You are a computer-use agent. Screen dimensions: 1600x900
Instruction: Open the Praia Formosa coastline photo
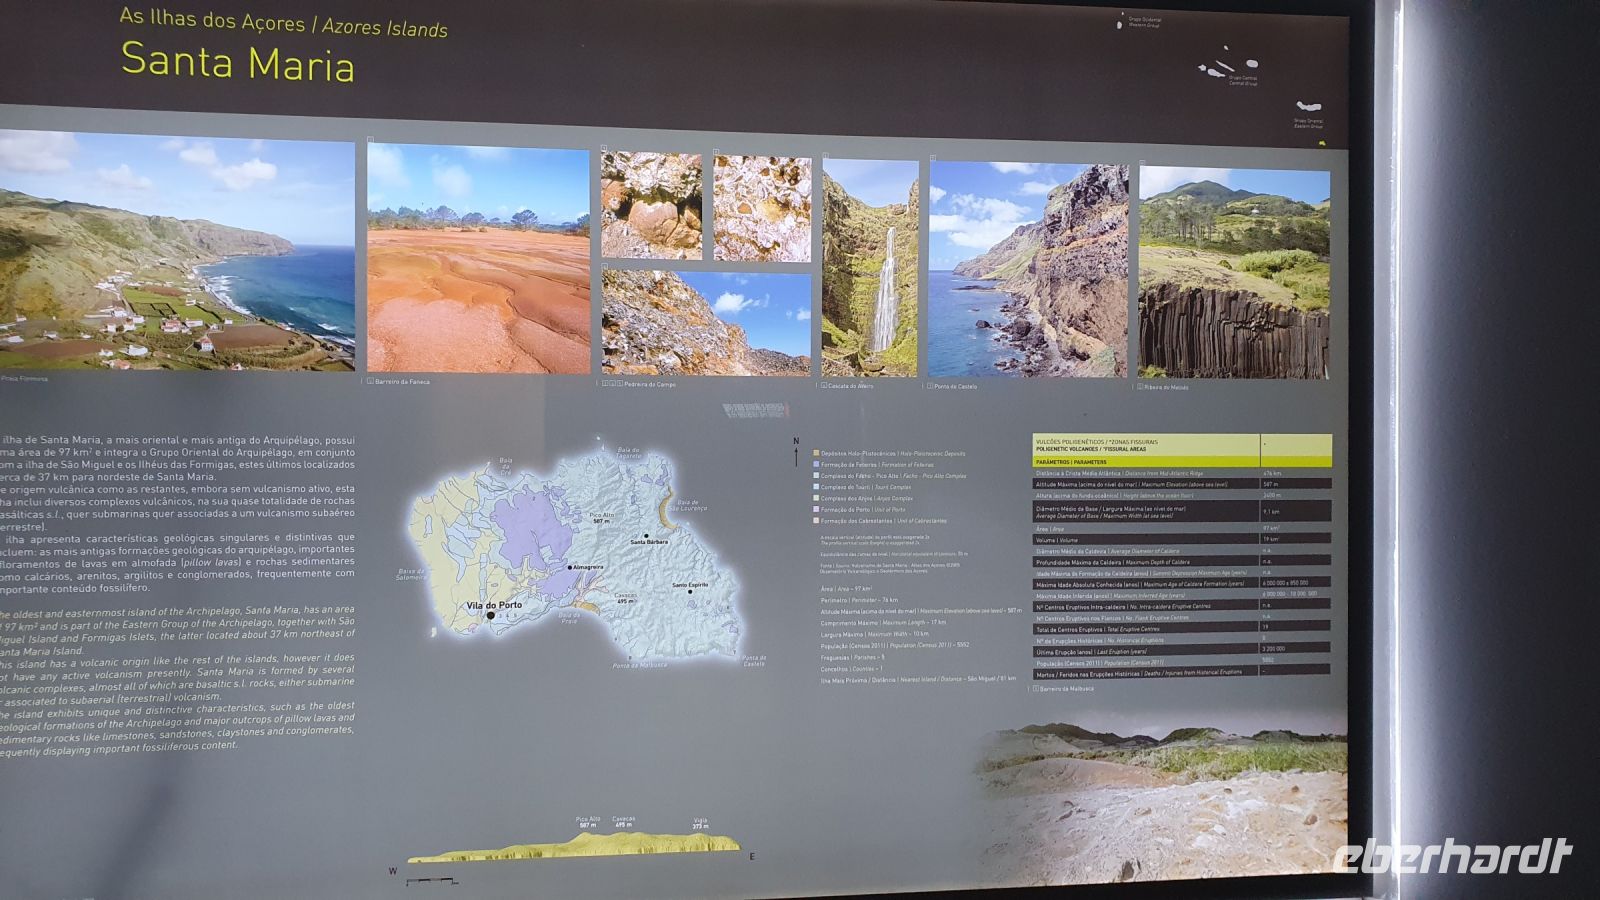(x=177, y=255)
